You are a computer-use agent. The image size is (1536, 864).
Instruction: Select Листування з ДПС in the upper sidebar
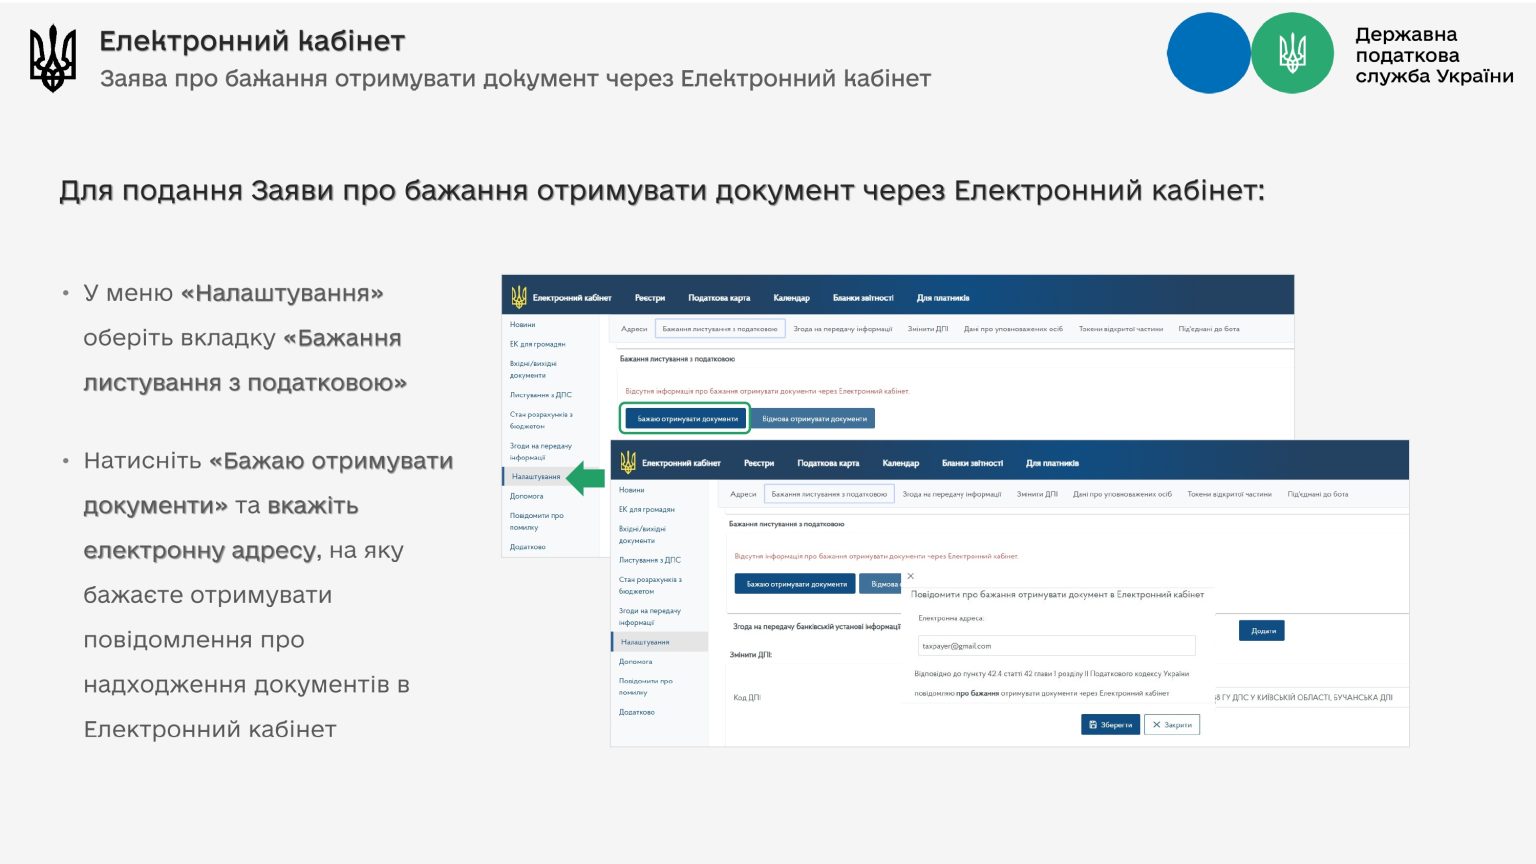click(x=540, y=395)
